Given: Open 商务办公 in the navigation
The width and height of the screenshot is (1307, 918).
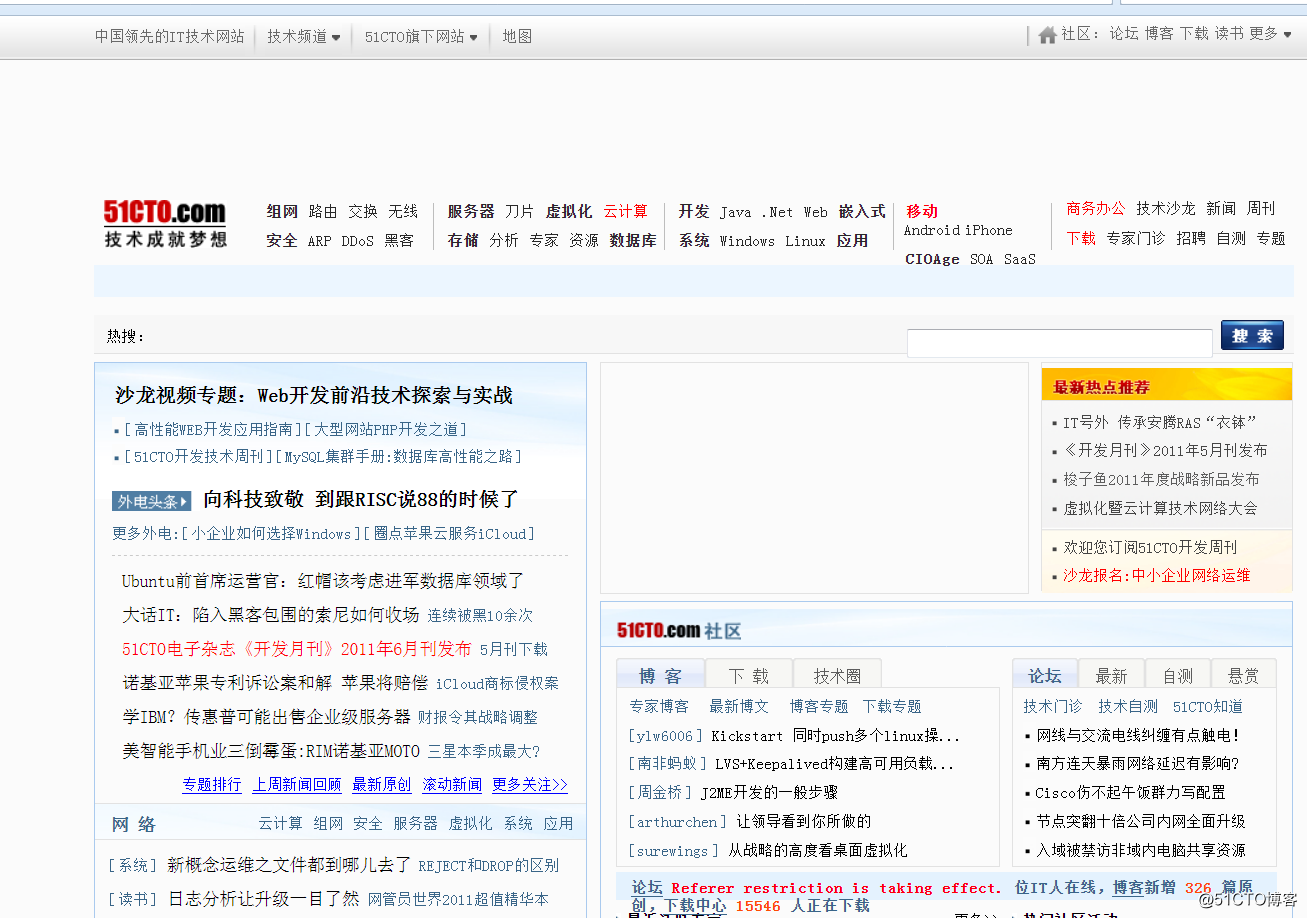Looking at the screenshot, I should click(x=1095, y=208).
